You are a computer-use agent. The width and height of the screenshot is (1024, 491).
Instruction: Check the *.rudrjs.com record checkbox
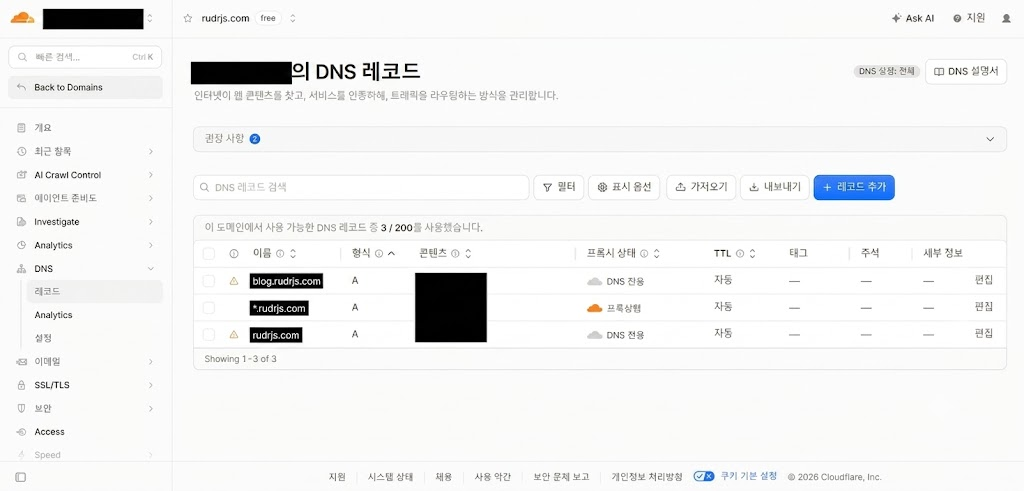point(208,308)
